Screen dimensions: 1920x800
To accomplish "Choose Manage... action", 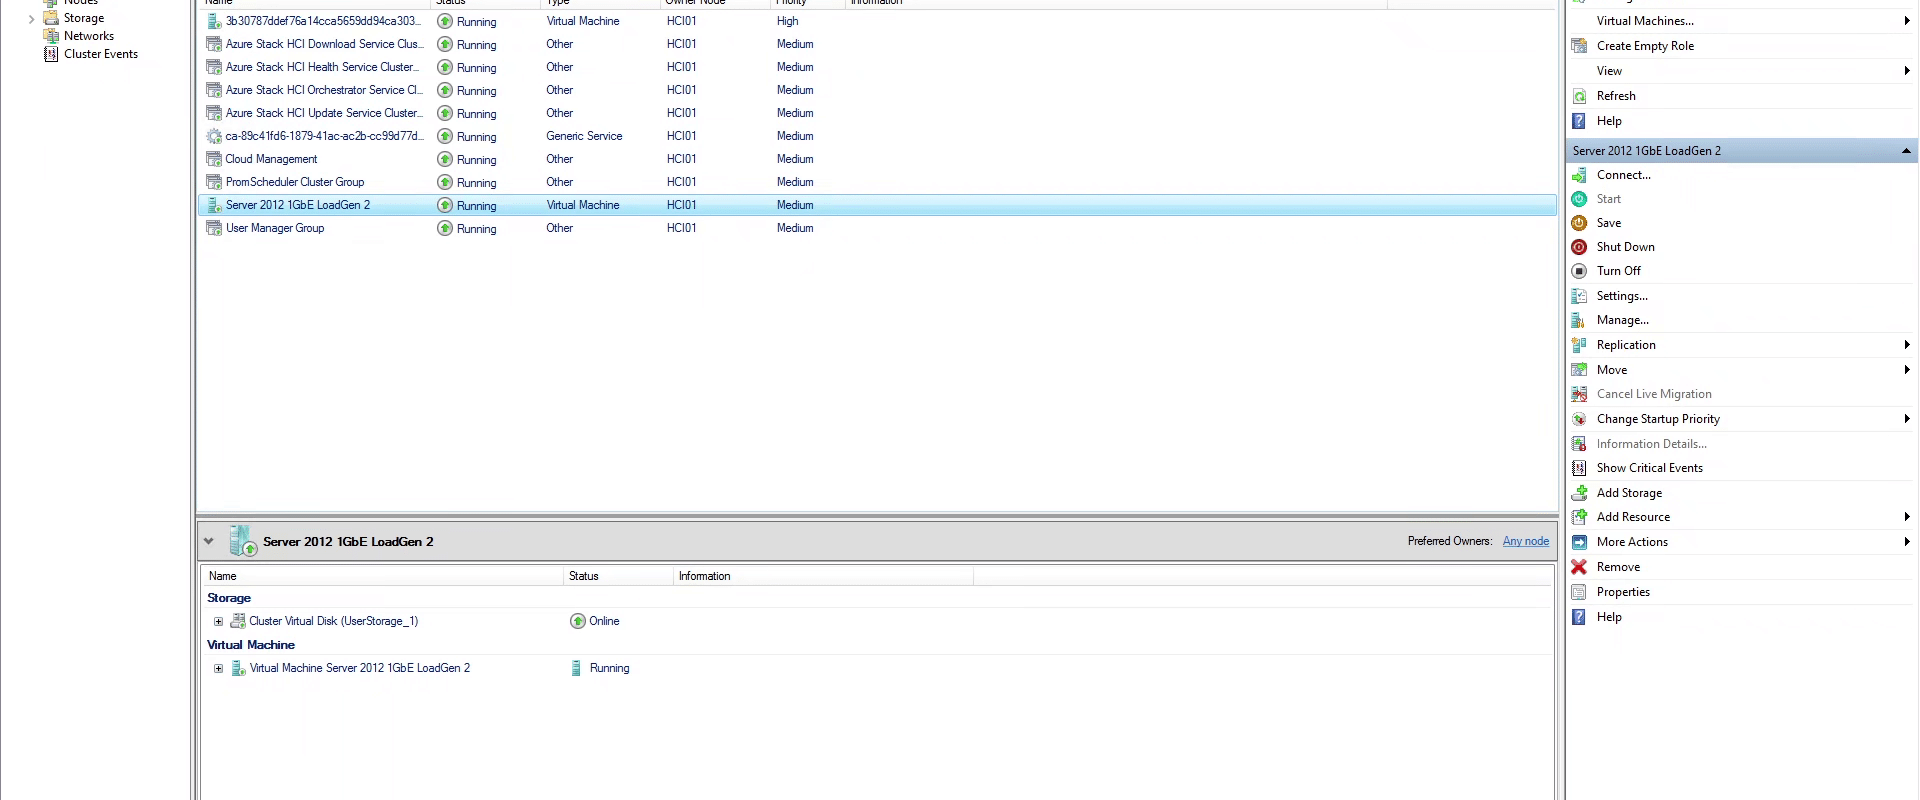I will click(1622, 320).
